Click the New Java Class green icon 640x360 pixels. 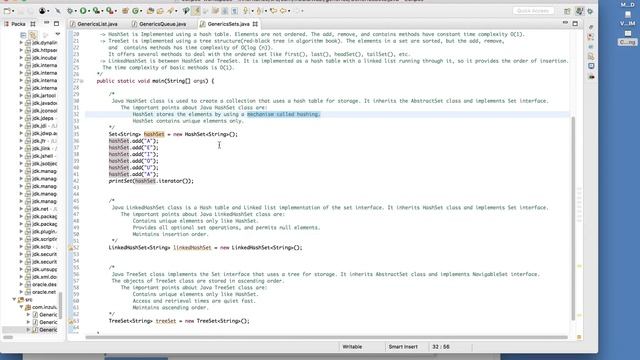pyautogui.click(x=135, y=11)
